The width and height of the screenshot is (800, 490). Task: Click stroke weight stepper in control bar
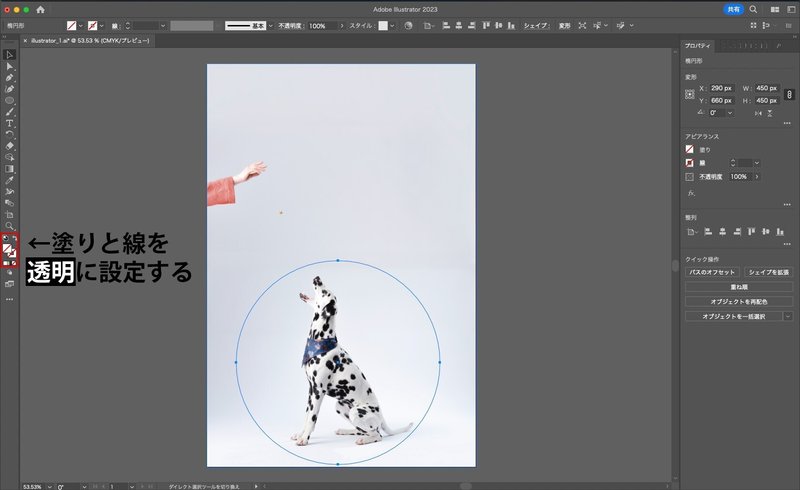click(128, 26)
